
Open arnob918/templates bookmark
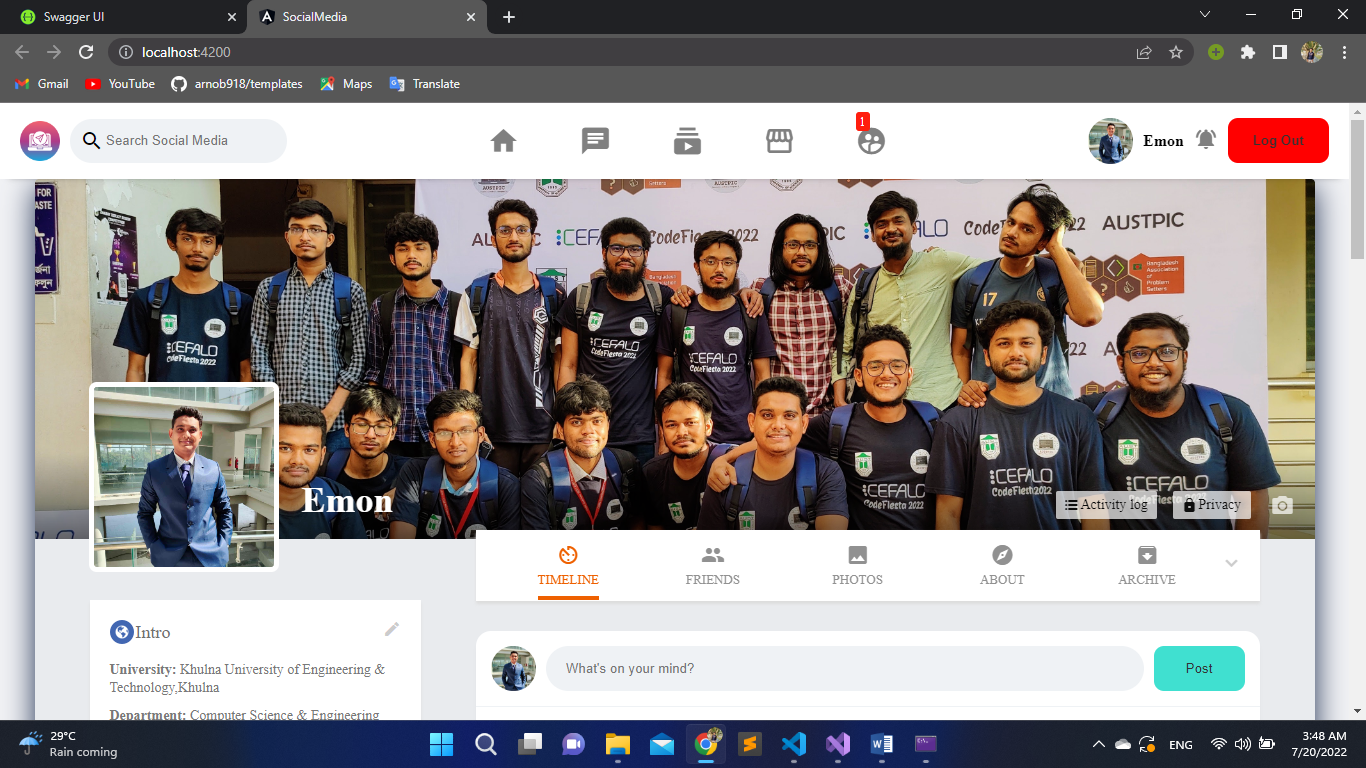click(x=237, y=84)
